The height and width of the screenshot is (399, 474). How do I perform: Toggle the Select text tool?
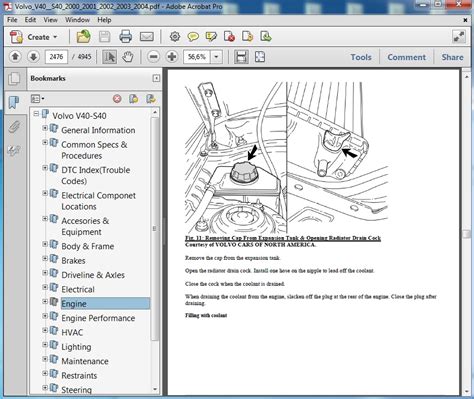109,57
